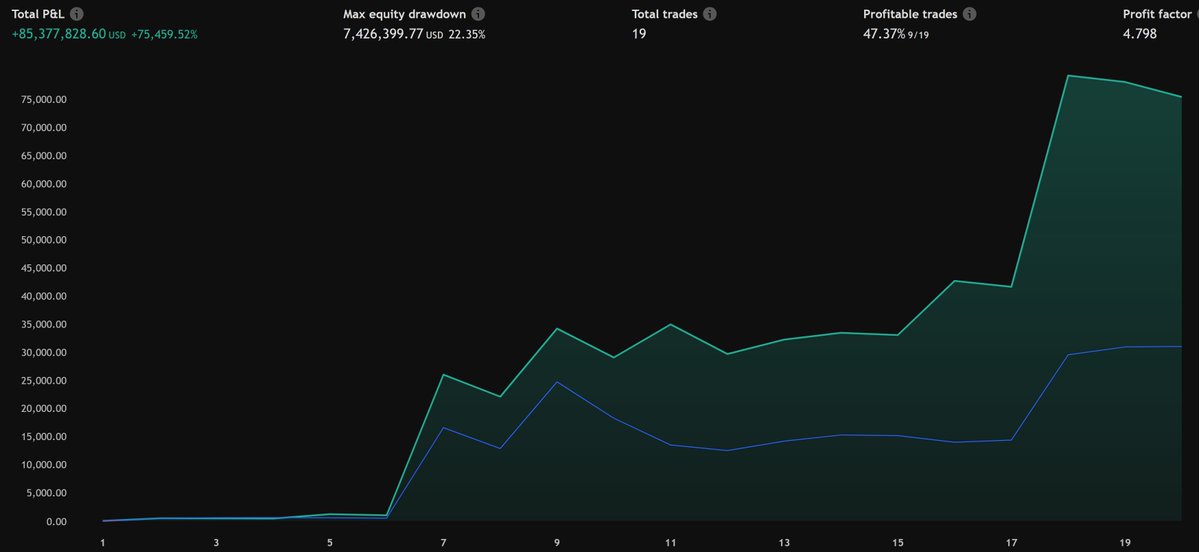Select the 5,000.00 y-axis label
This screenshot has width=1199, height=552.
(48, 493)
